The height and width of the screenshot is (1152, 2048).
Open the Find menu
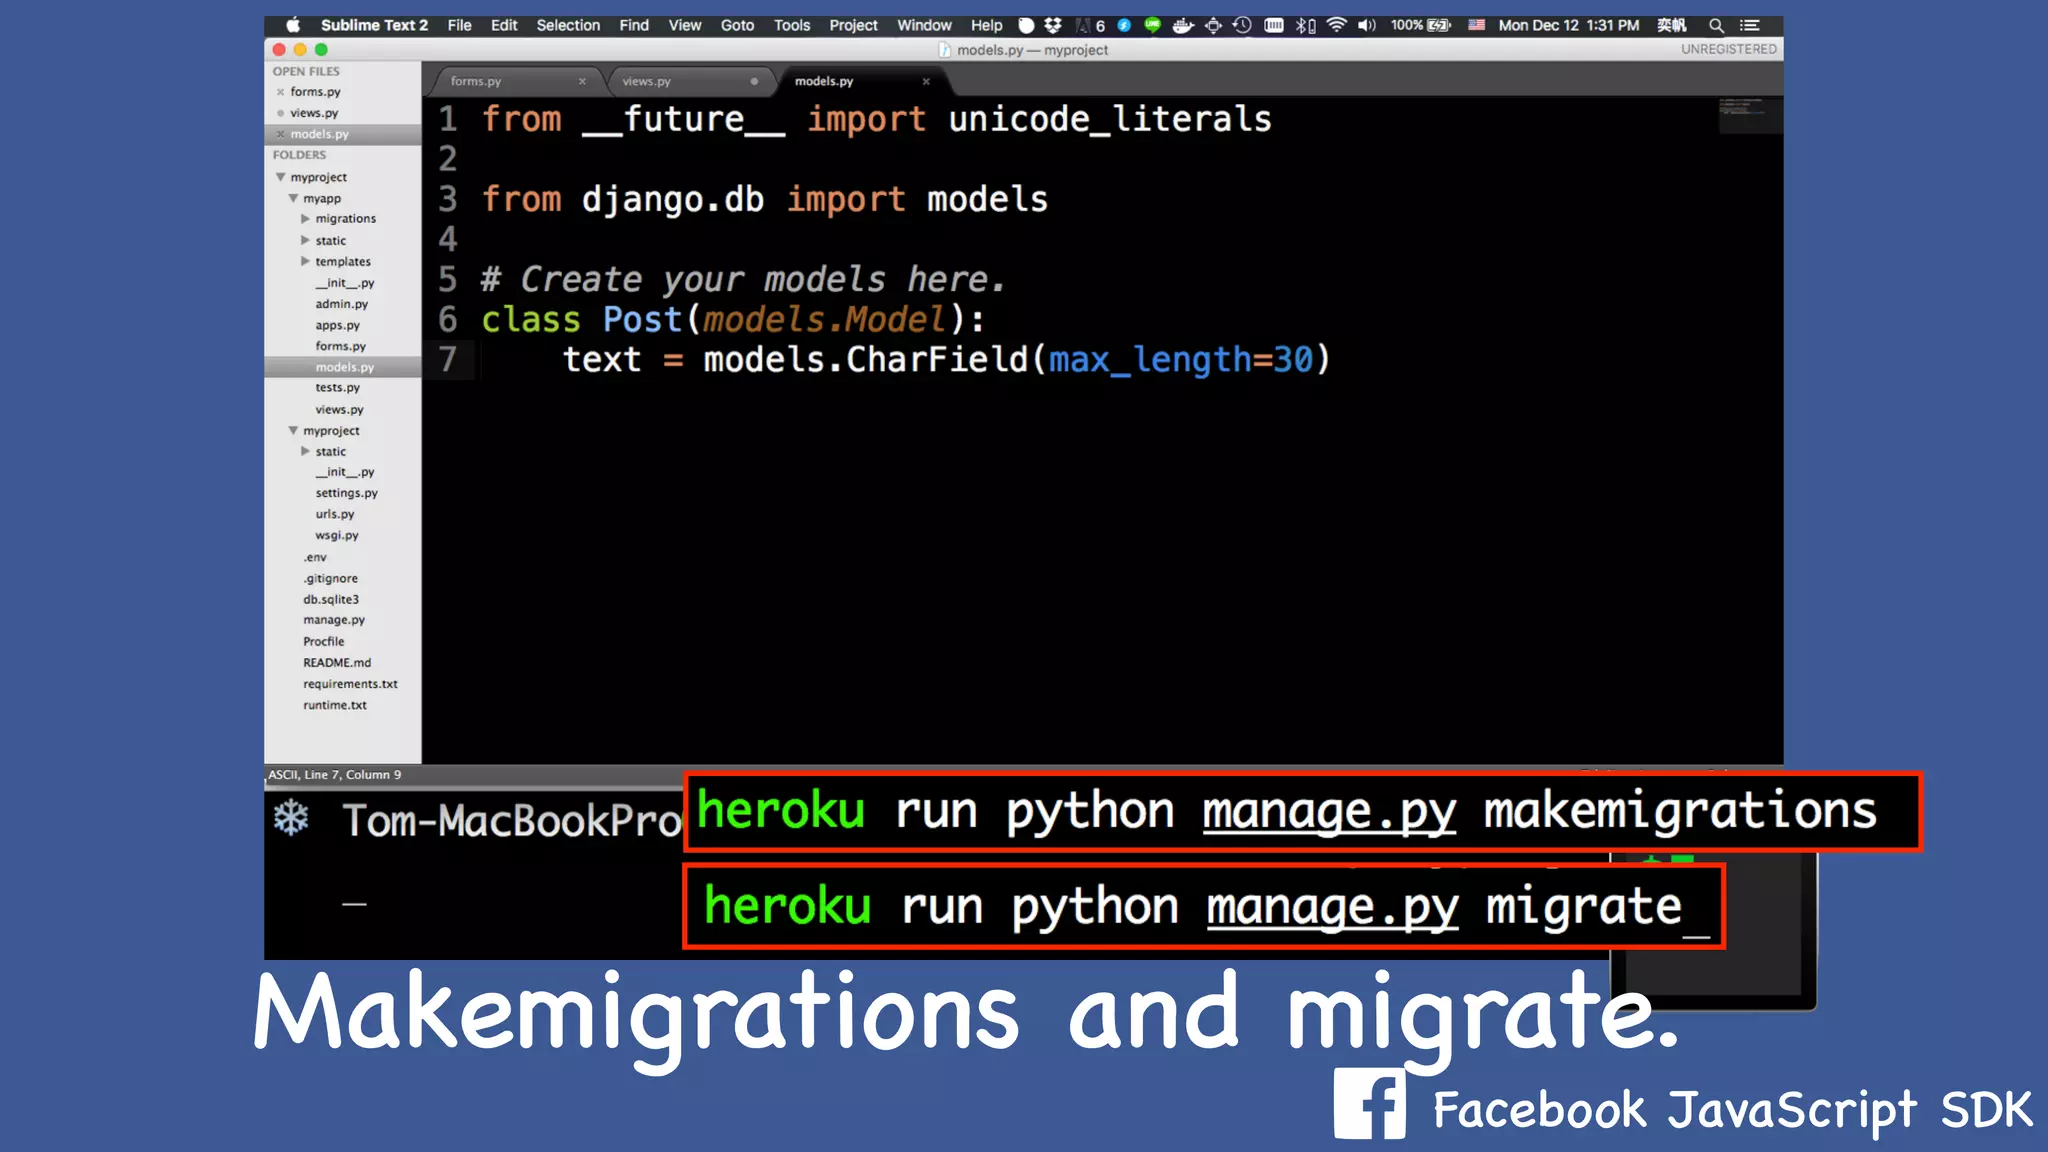634,25
